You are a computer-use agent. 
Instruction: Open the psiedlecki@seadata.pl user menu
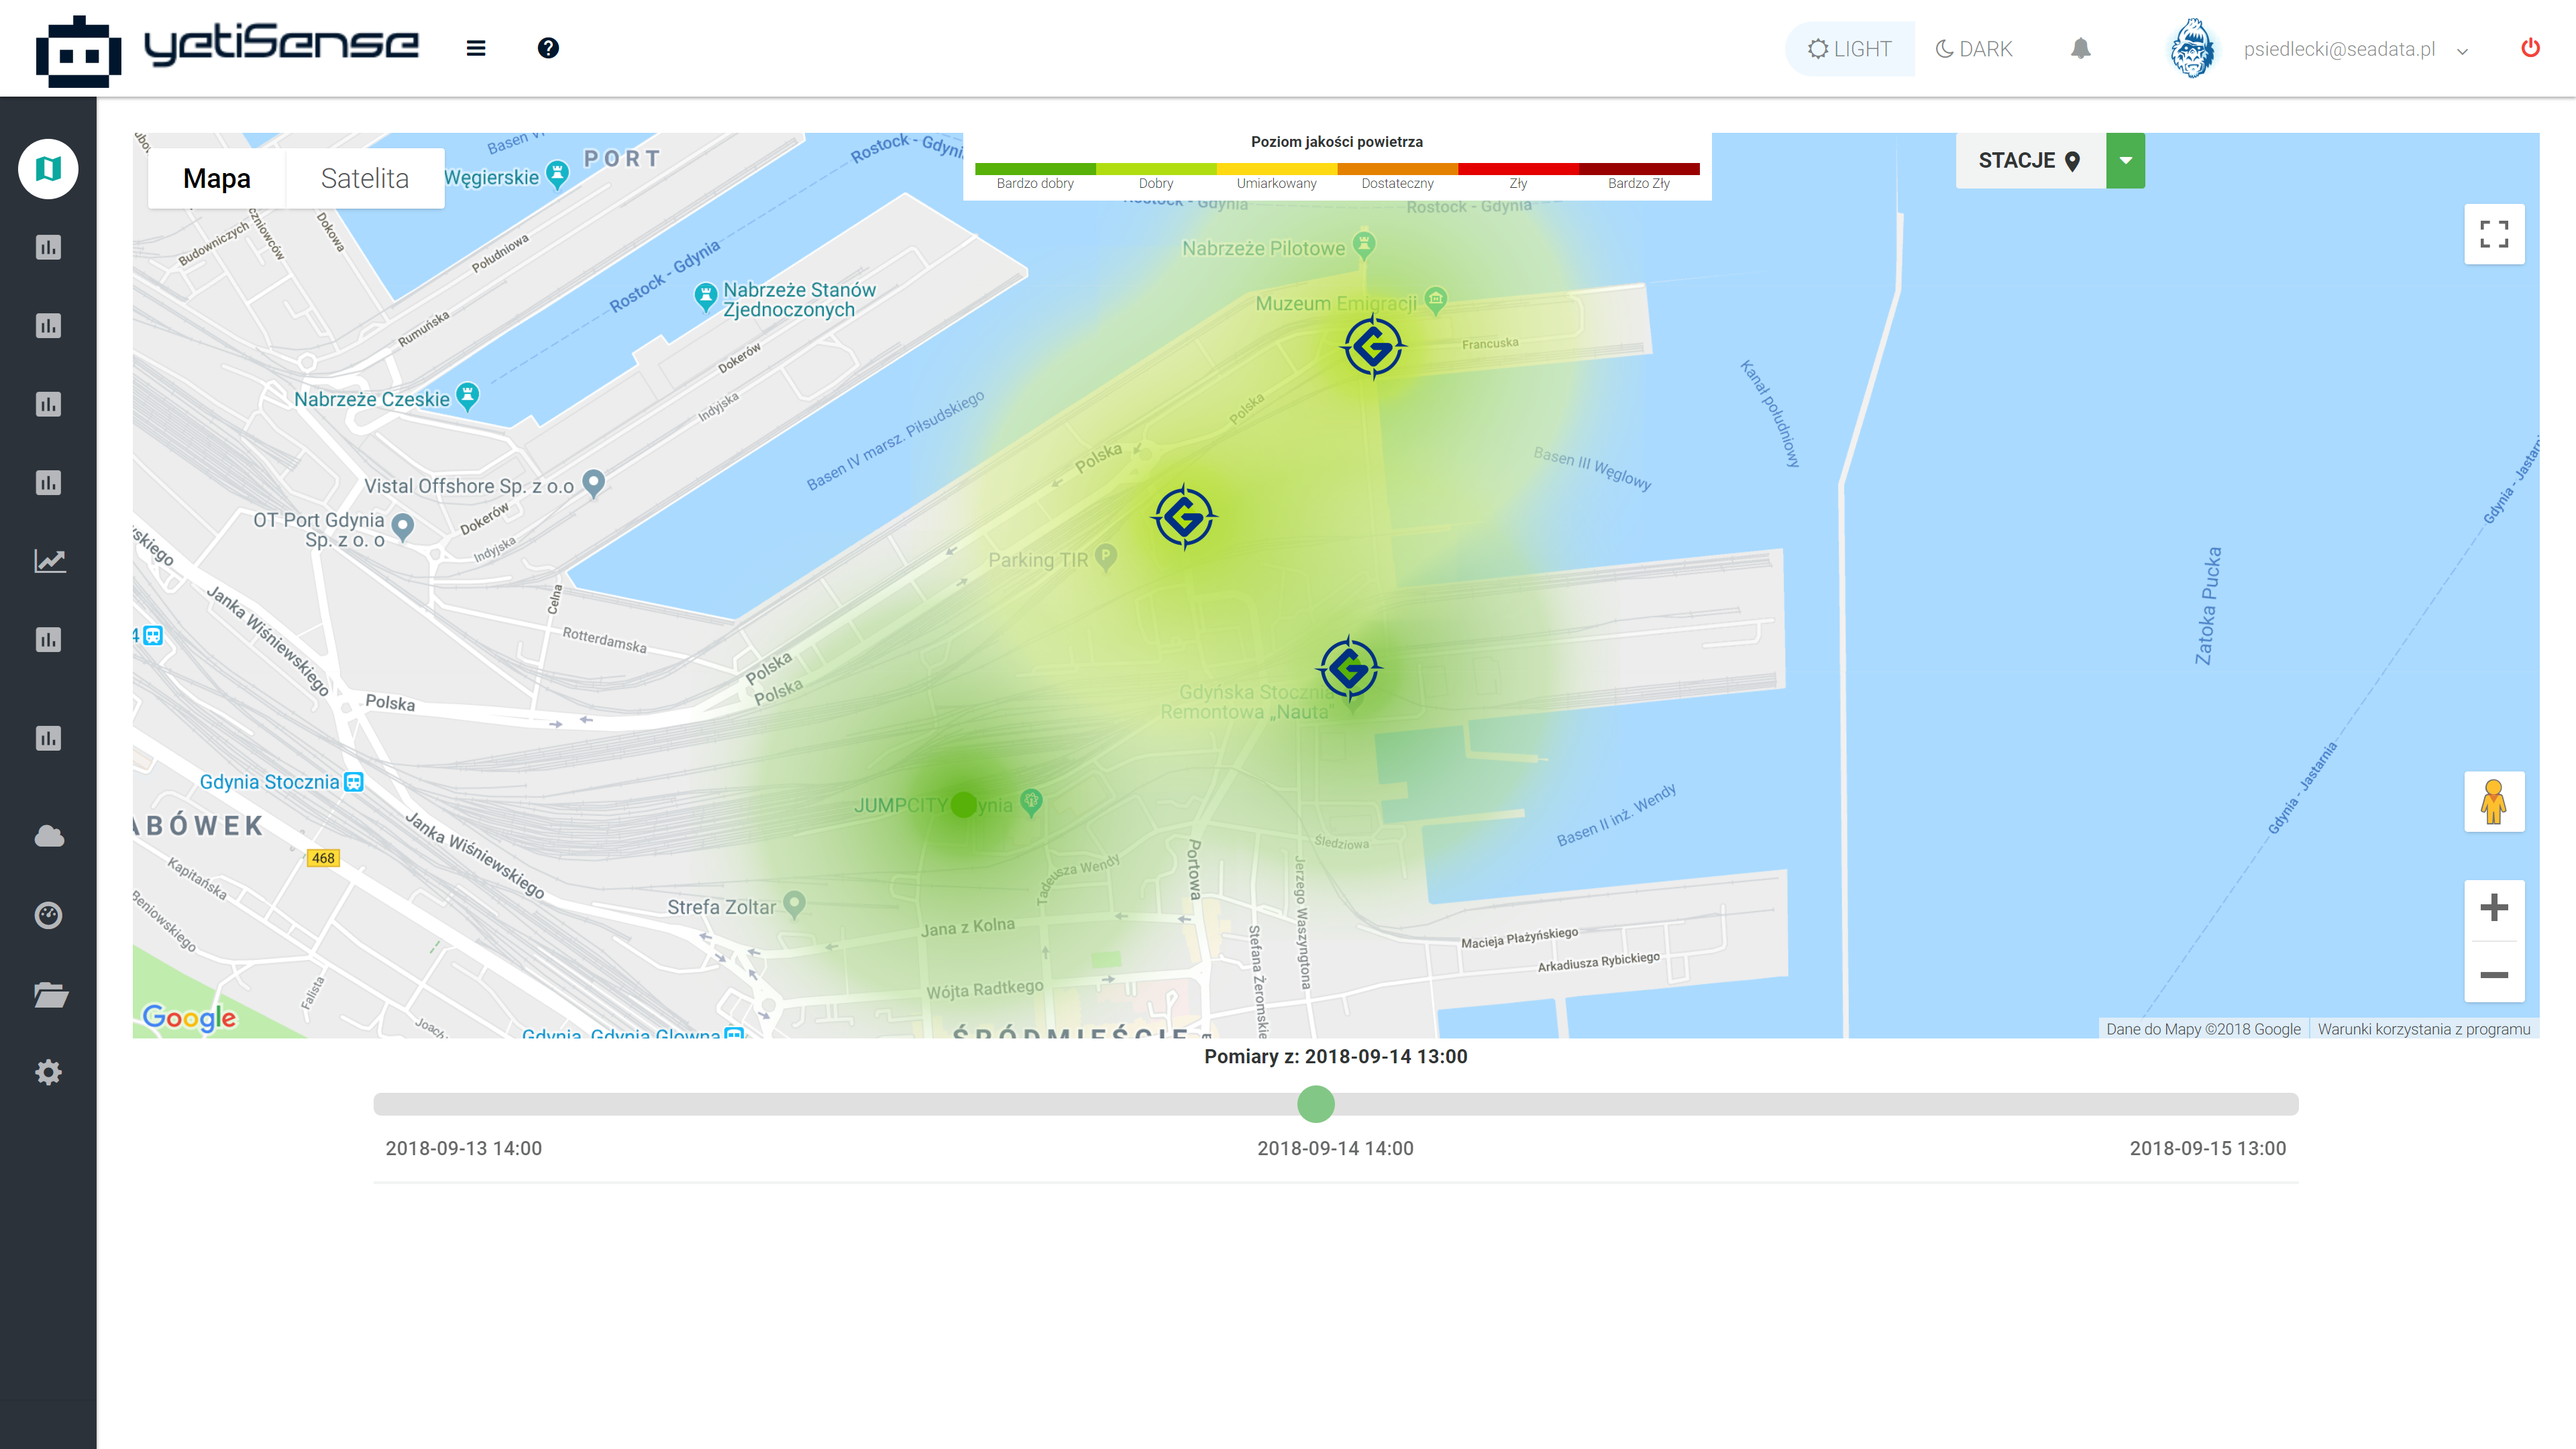[x=2338, y=48]
